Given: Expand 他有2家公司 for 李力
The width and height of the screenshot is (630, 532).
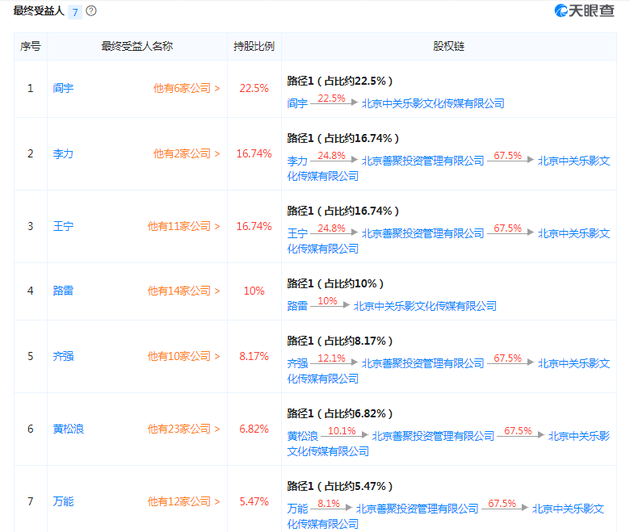Looking at the screenshot, I should click(186, 154).
